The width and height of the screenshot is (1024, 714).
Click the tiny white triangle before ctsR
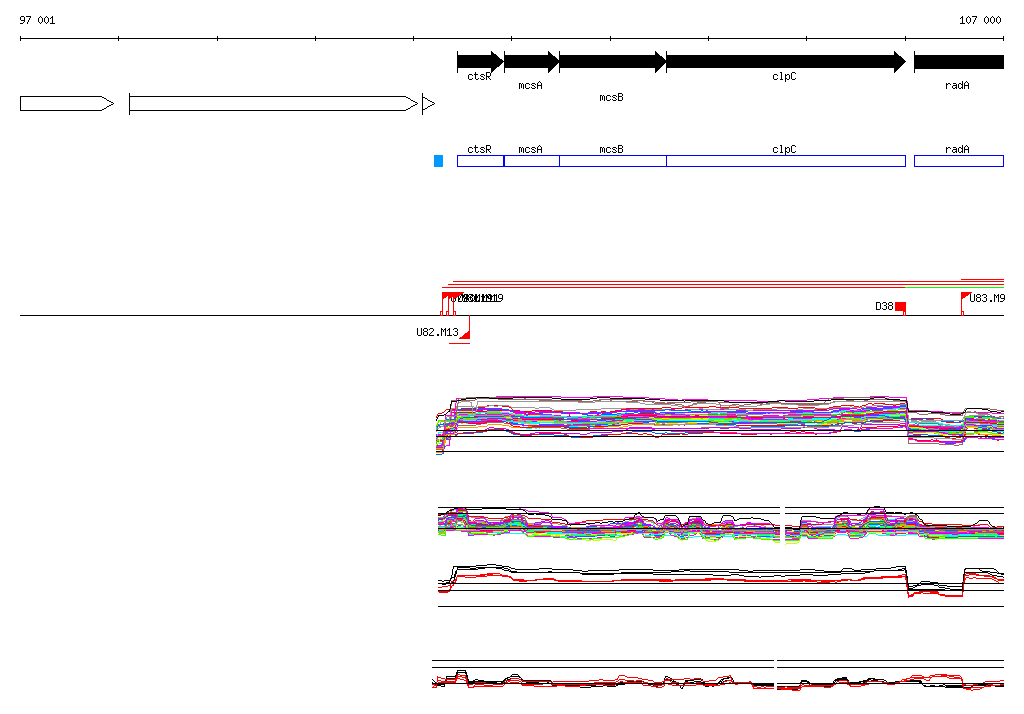point(428,103)
